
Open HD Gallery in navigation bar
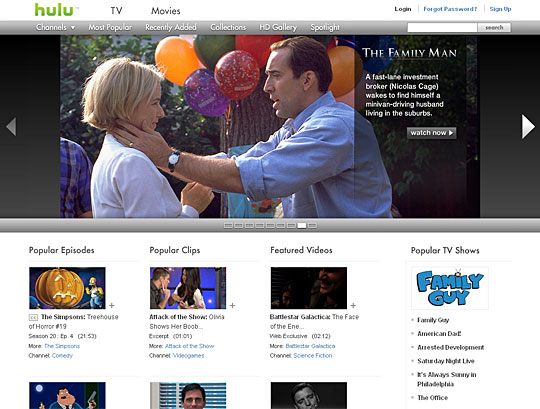[x=278, y=27]
